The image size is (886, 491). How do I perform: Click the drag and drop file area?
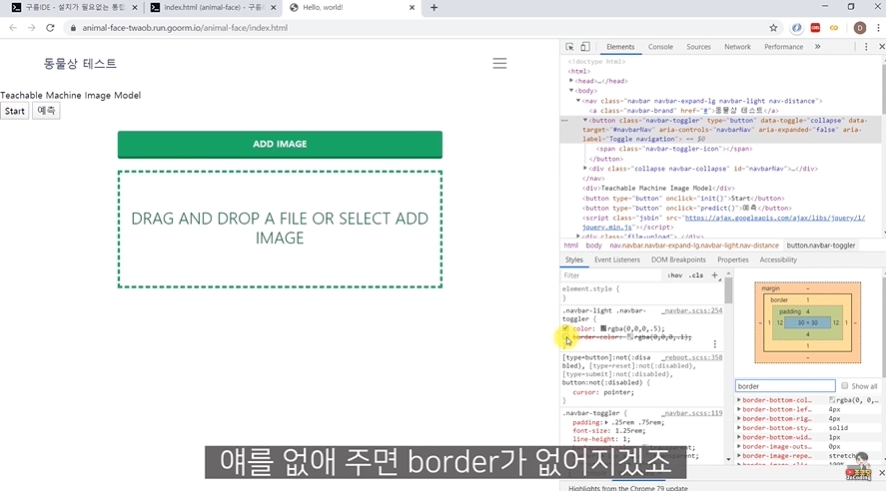point(280,229)
